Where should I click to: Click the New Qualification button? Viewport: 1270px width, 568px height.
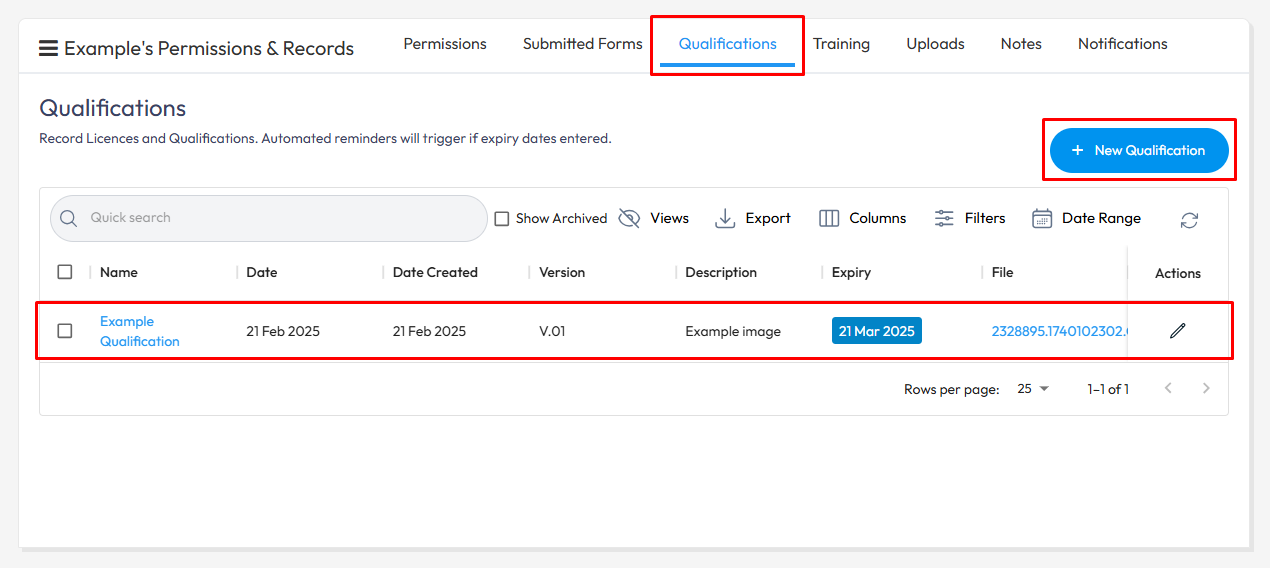point(1139,150)
